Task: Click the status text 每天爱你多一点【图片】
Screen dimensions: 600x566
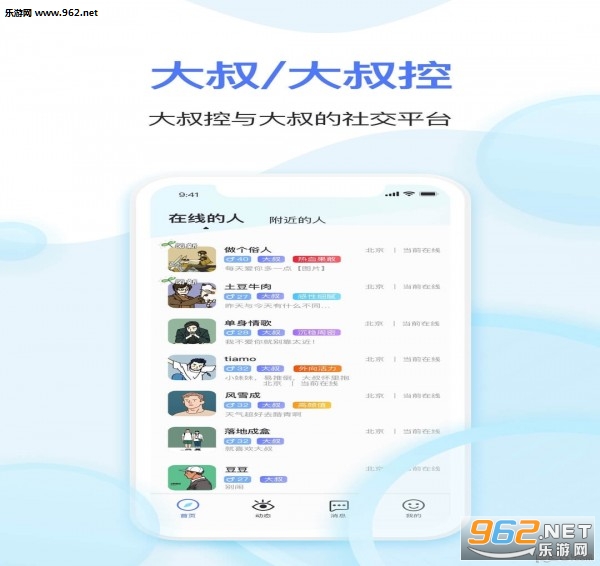Action: tap(275, 269)
